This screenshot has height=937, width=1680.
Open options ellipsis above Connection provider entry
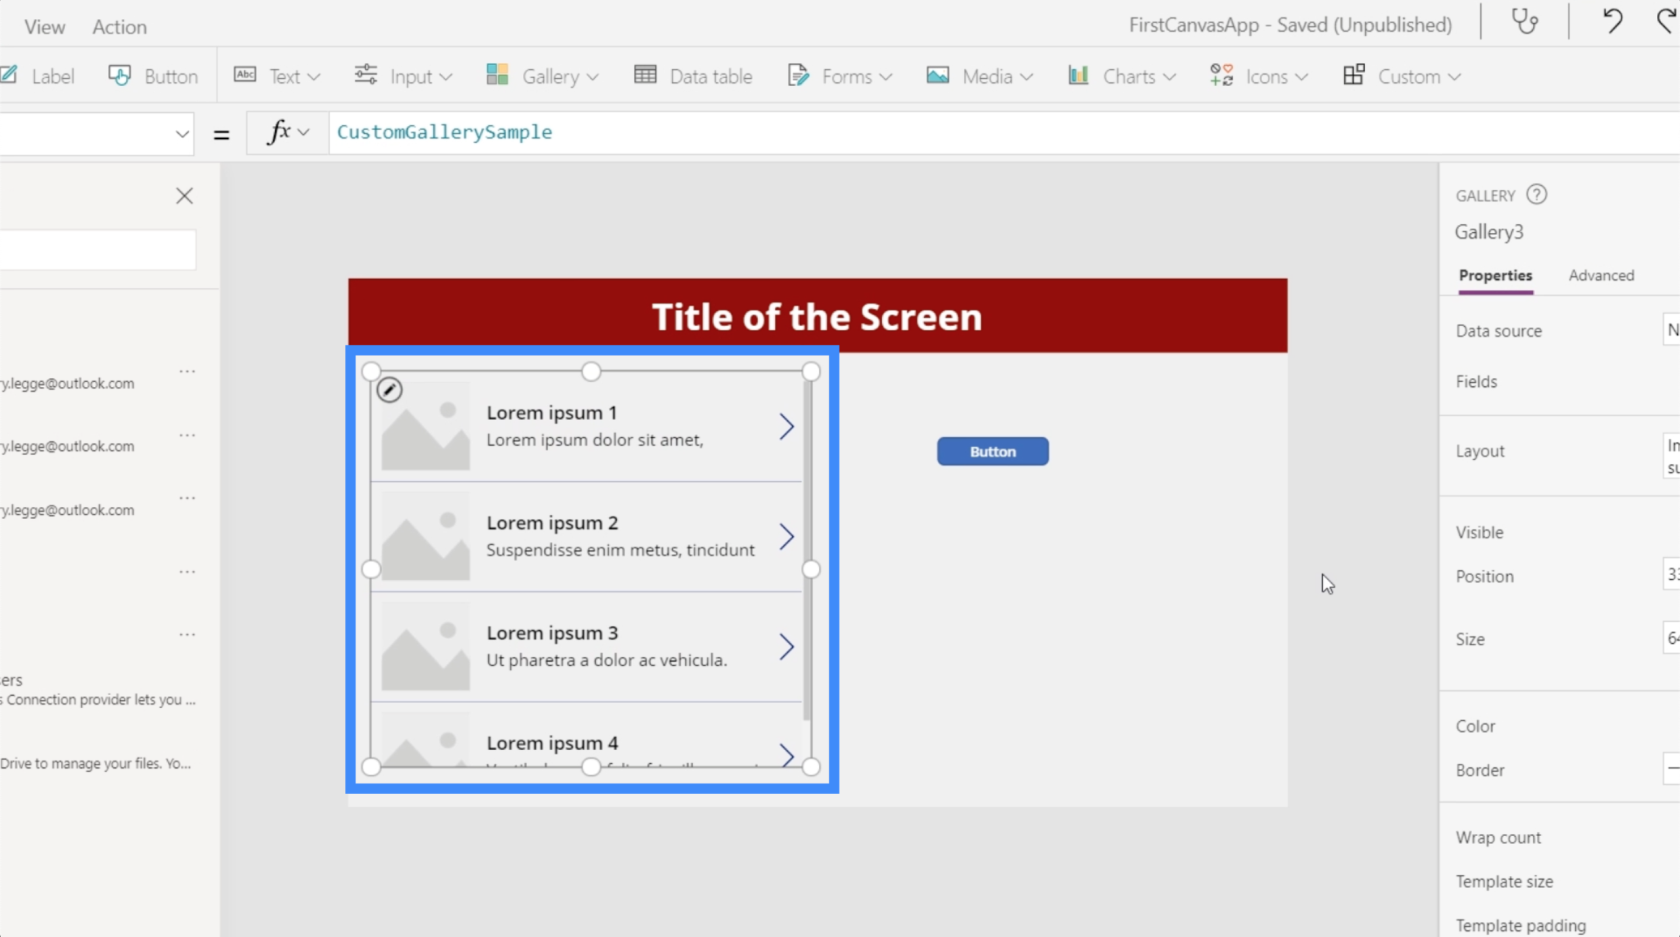[x=187, y=634]
